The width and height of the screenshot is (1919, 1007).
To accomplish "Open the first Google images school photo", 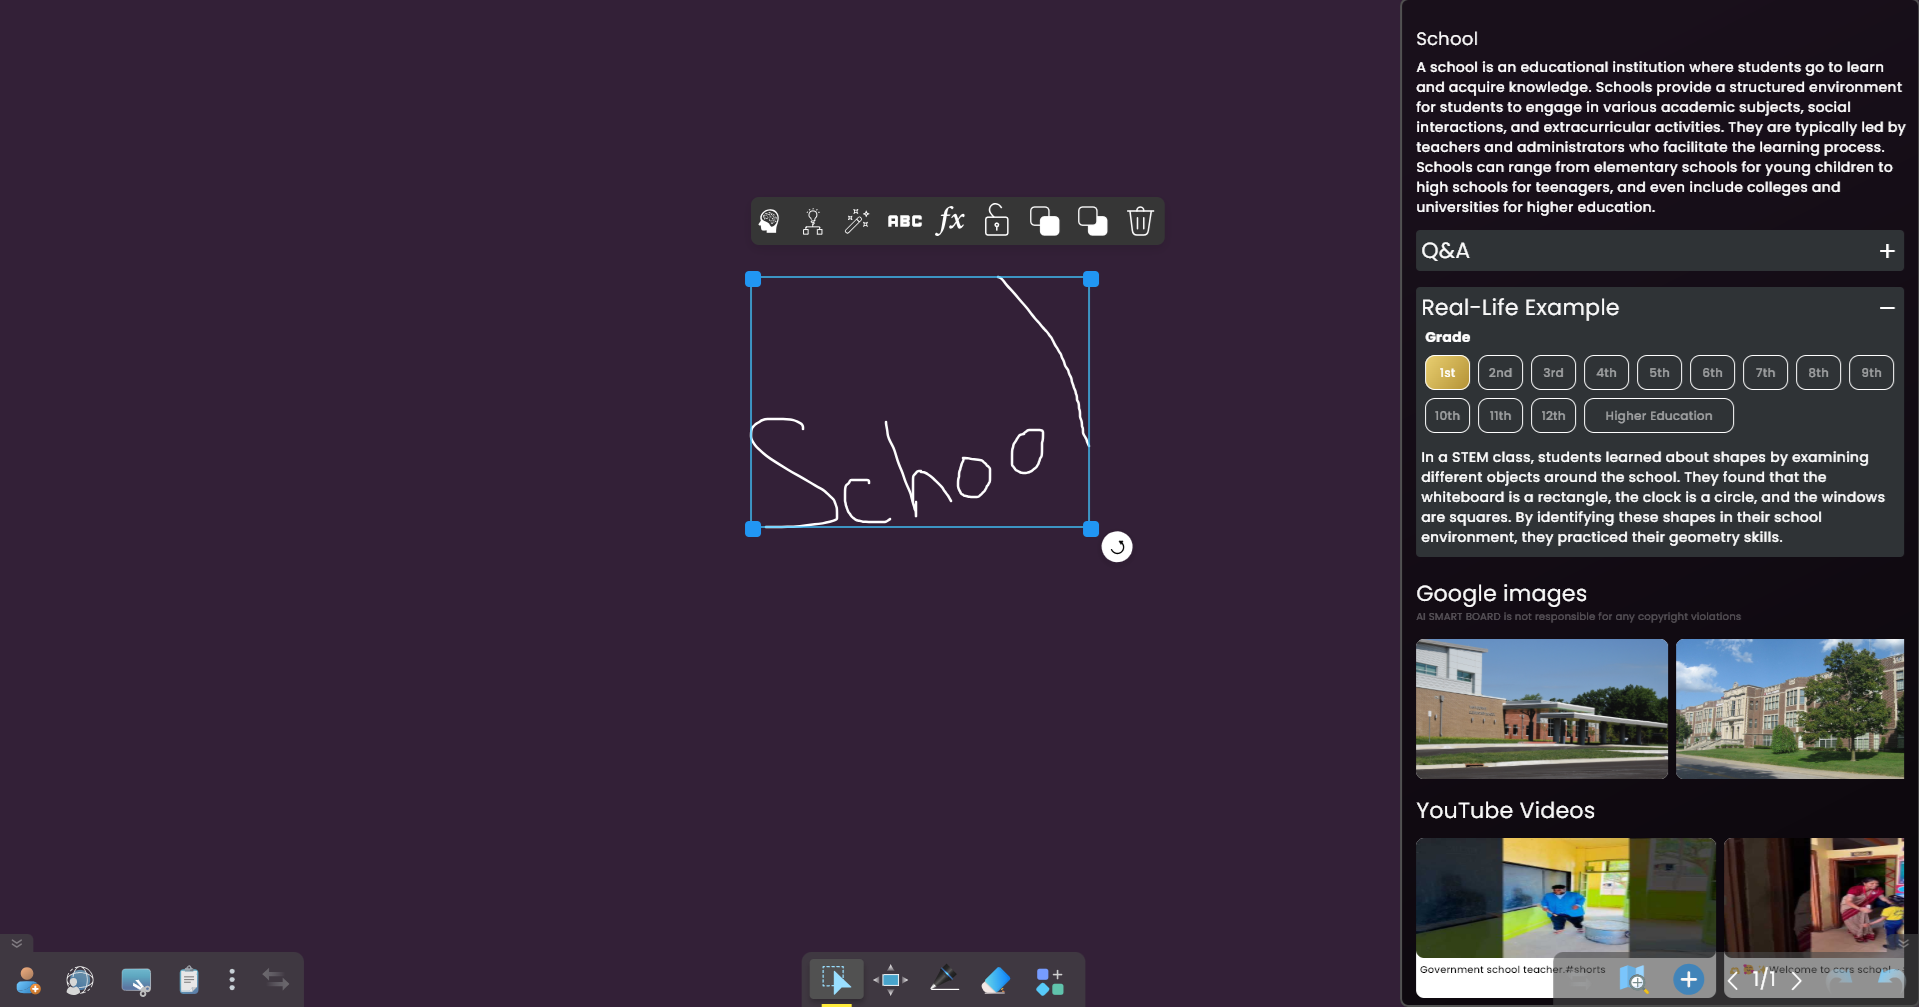I will click(1541, 708).
